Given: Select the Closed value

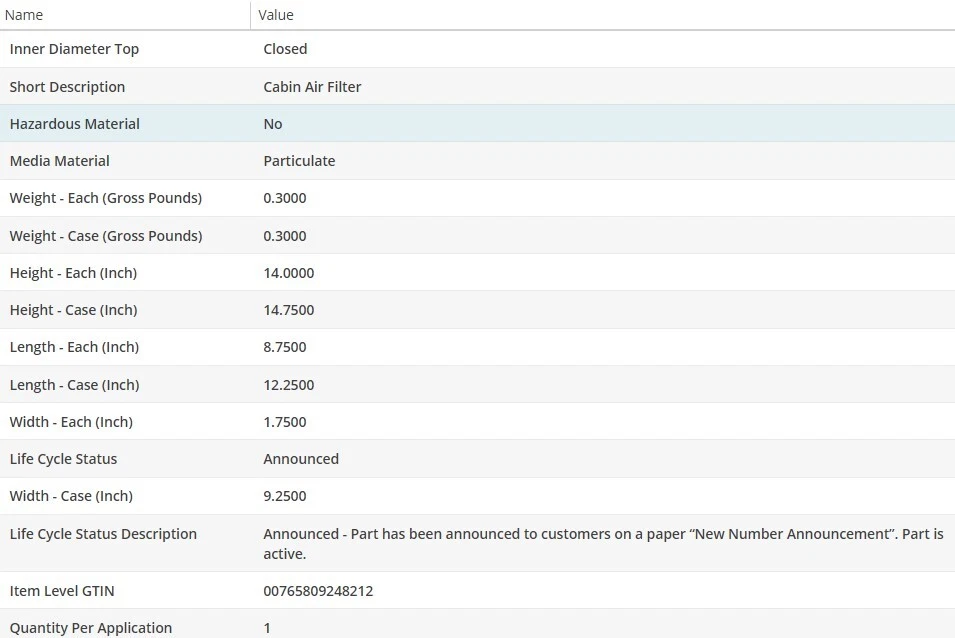Looking at the screenshot, I should coord(285,49).
